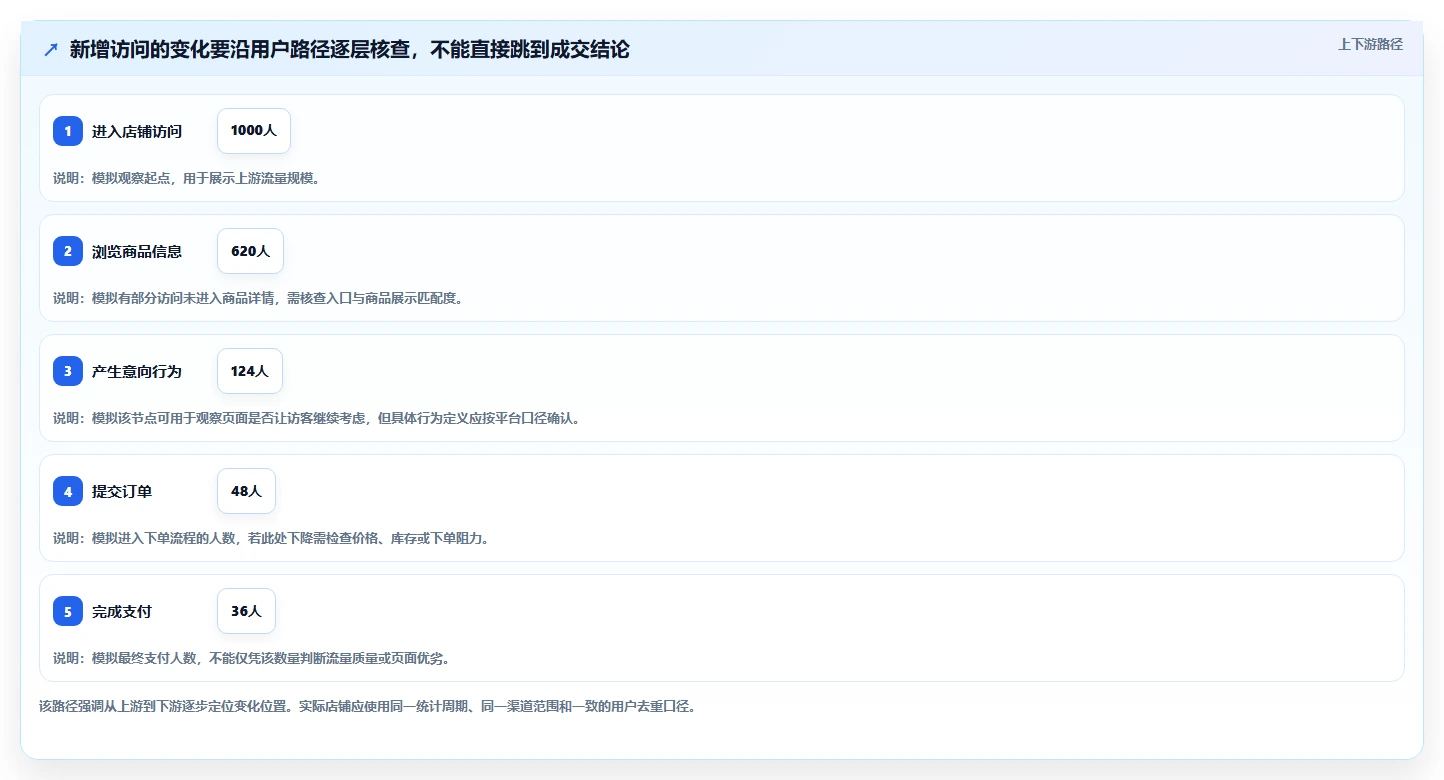Click the footer text starting 该路径强调从上游到下游
Image resolution: width=1444 pixels, height=780 pixels.
pos(367,706)
